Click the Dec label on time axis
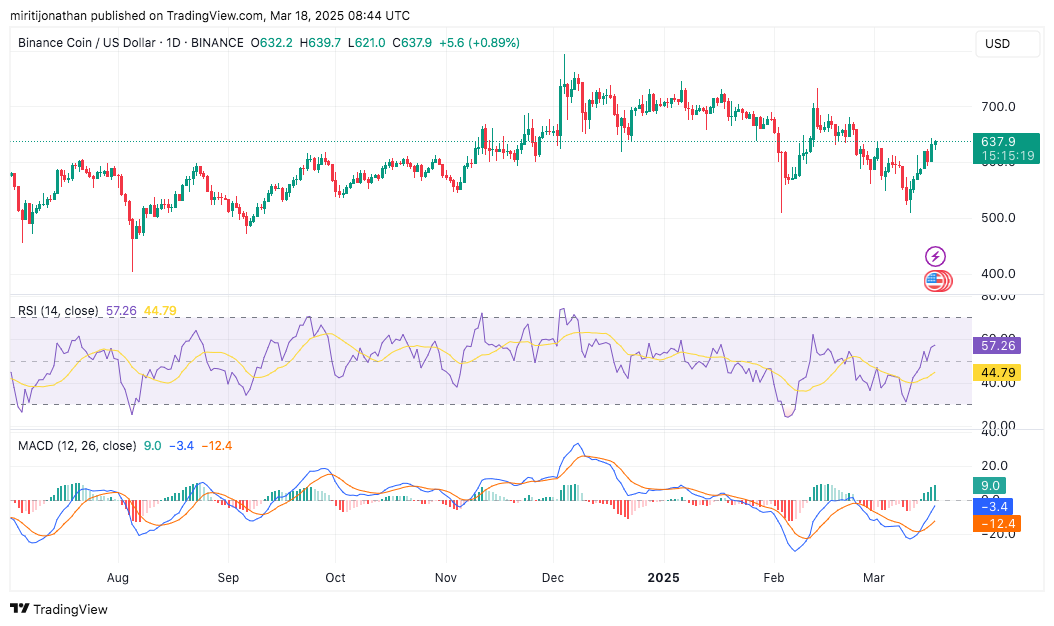Image resolution: width=1054 pixels, height=626 pixels. coord(553,578)
